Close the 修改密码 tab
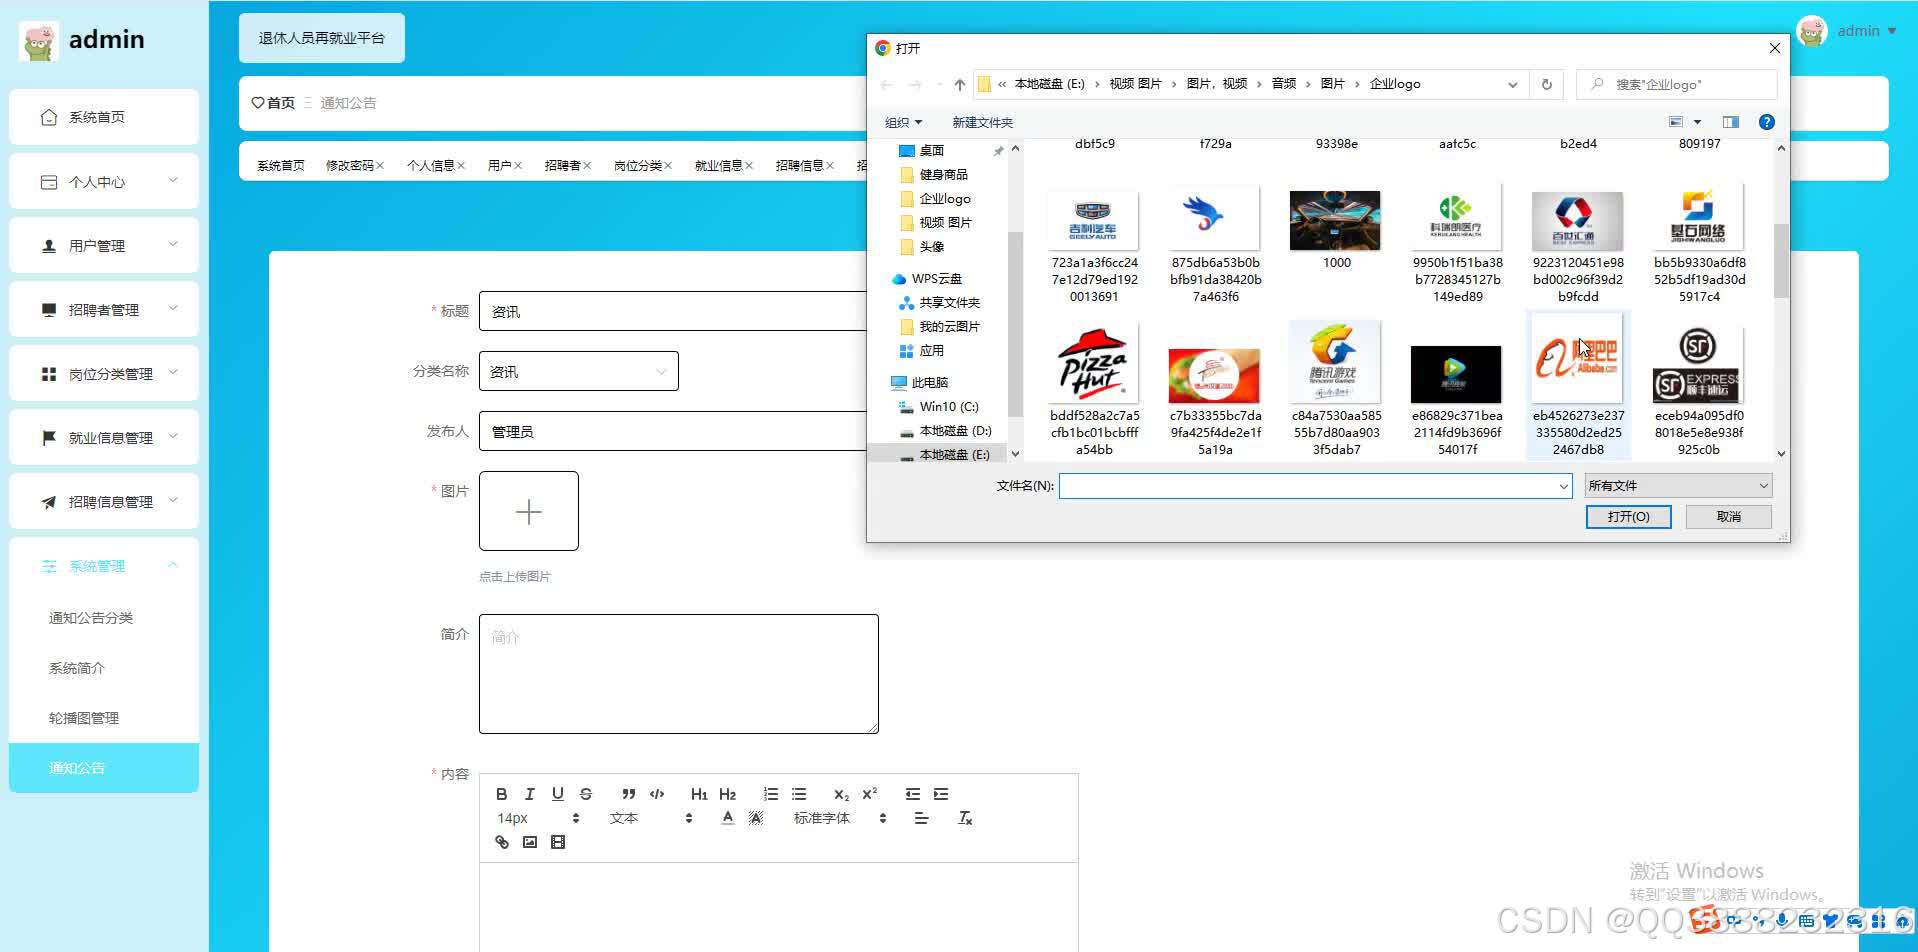The height and width of the screenshot is (952, 1918). (380, 166)
